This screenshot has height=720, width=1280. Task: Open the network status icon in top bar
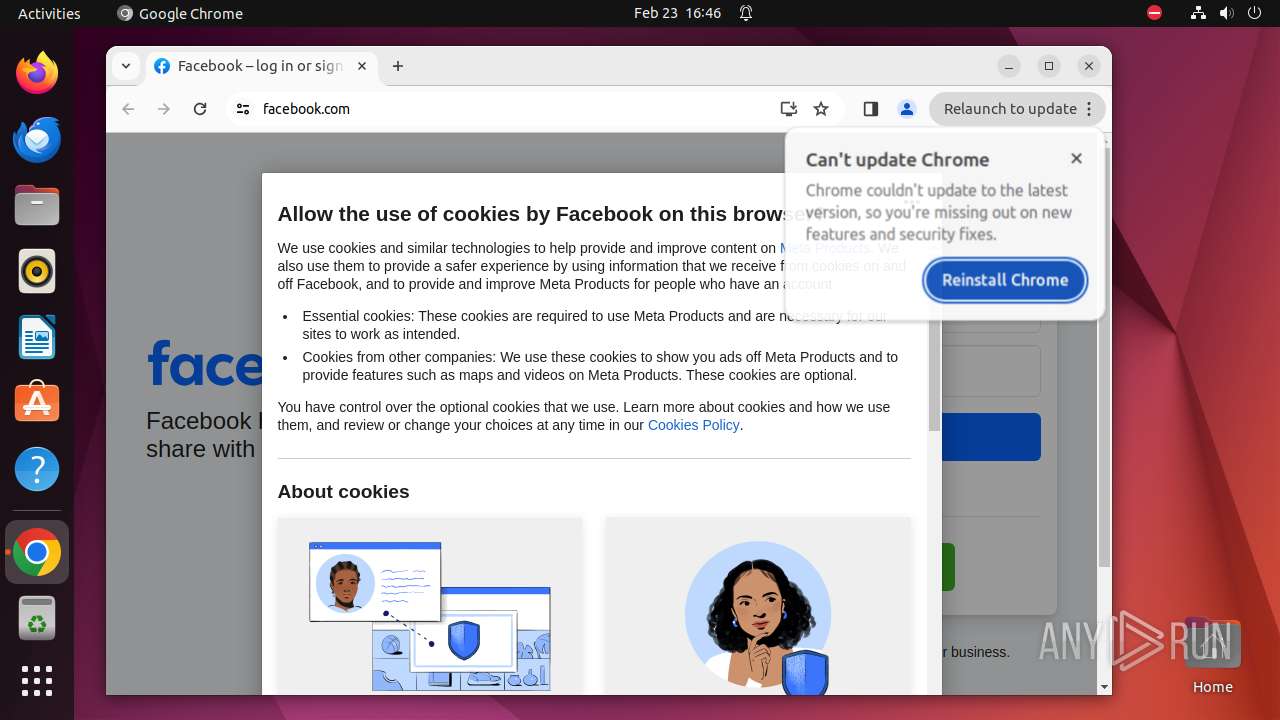tap(1198, 13)
